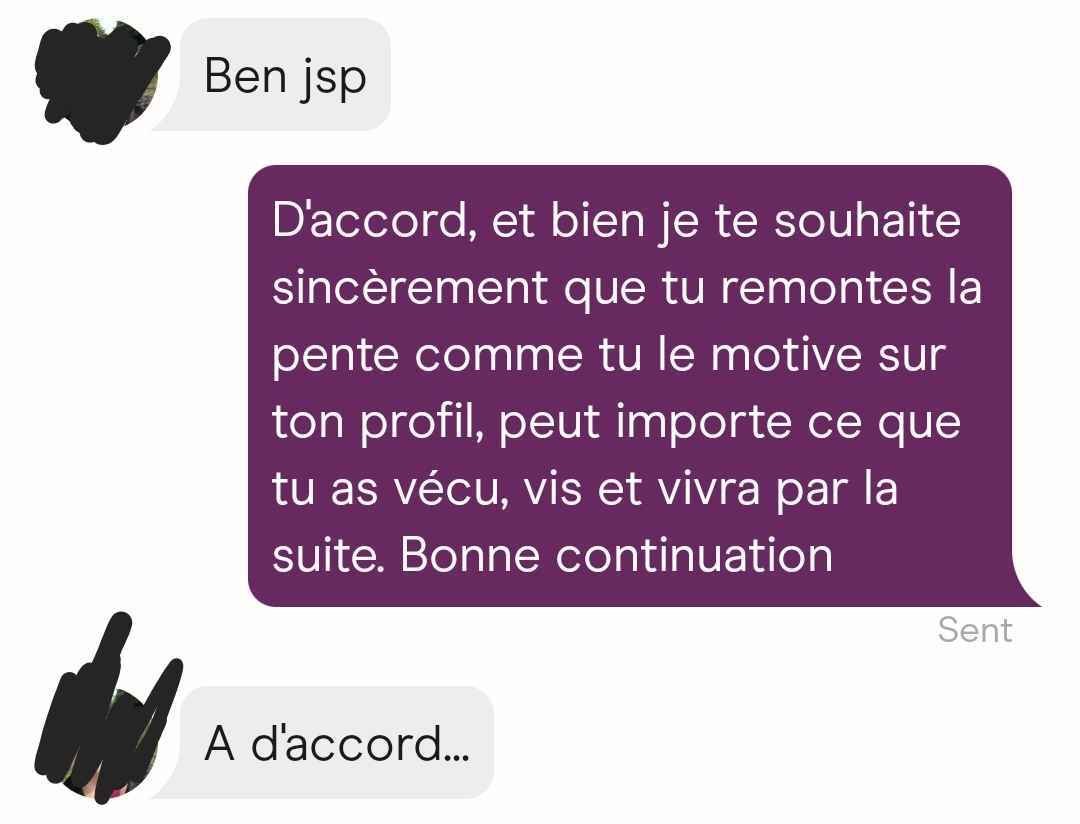Tap the line "tu as vécu, vis et vivra par la"
The width and height of the screenshot is (1080, 824).
[585, 488]
